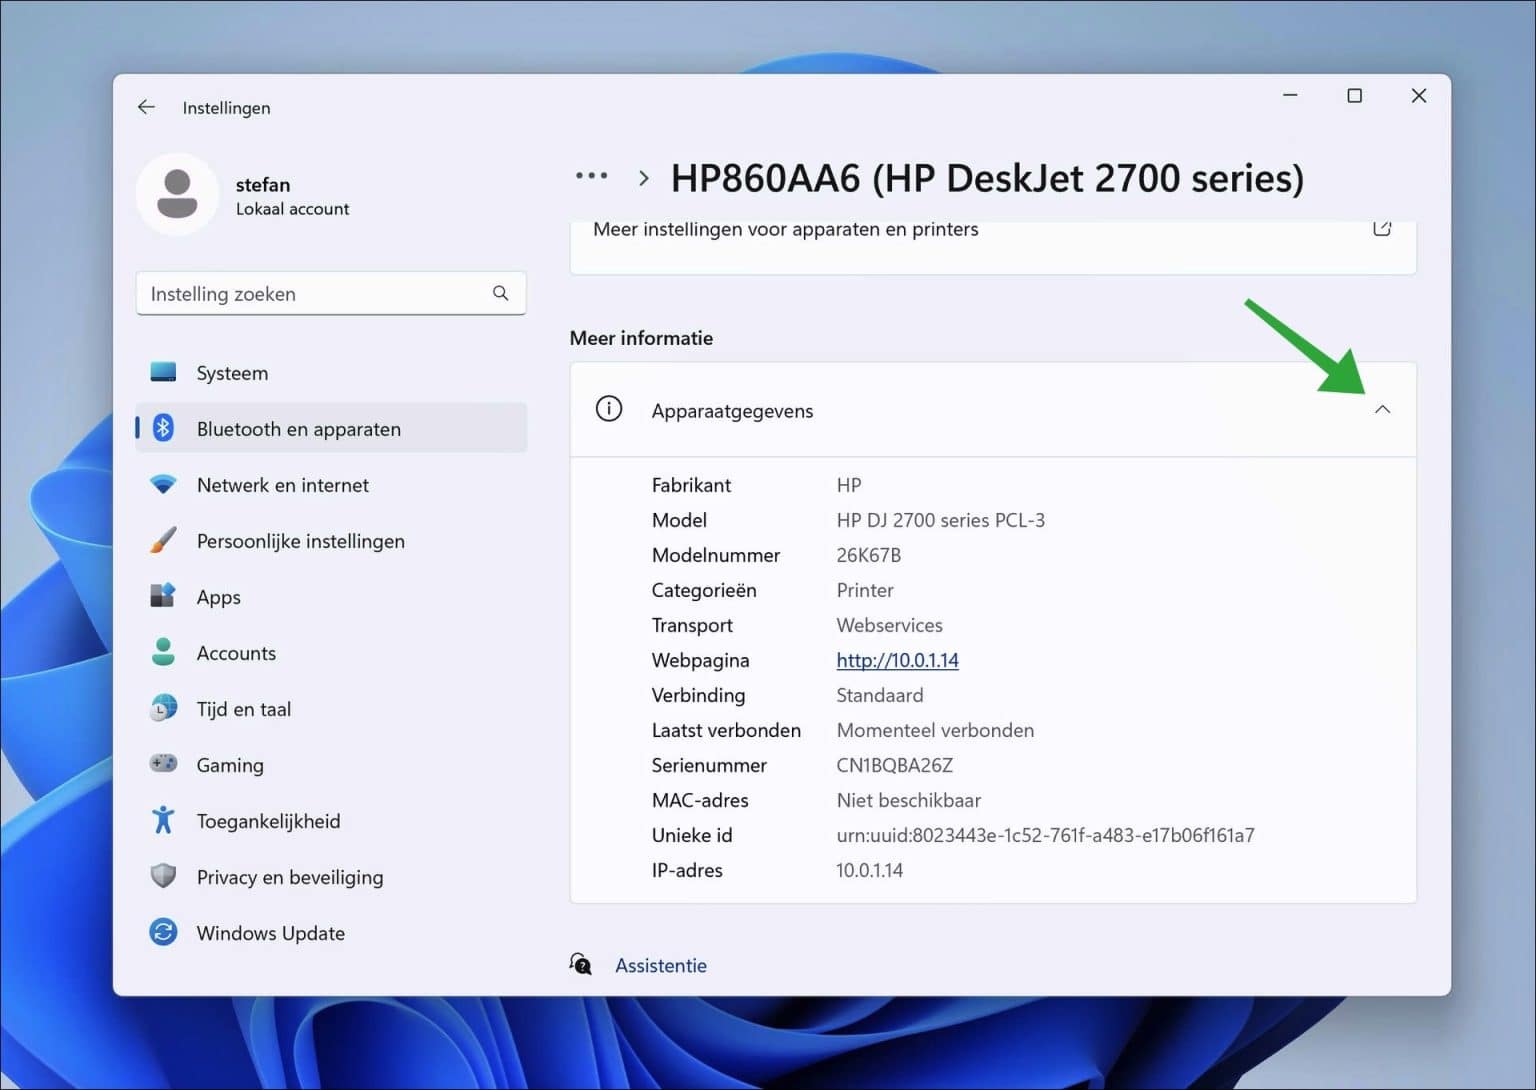The height and width of the screenshot is (1090, 1536).
Task: Open the breadcrumb ellipsis menu
Action: (591, 175)
